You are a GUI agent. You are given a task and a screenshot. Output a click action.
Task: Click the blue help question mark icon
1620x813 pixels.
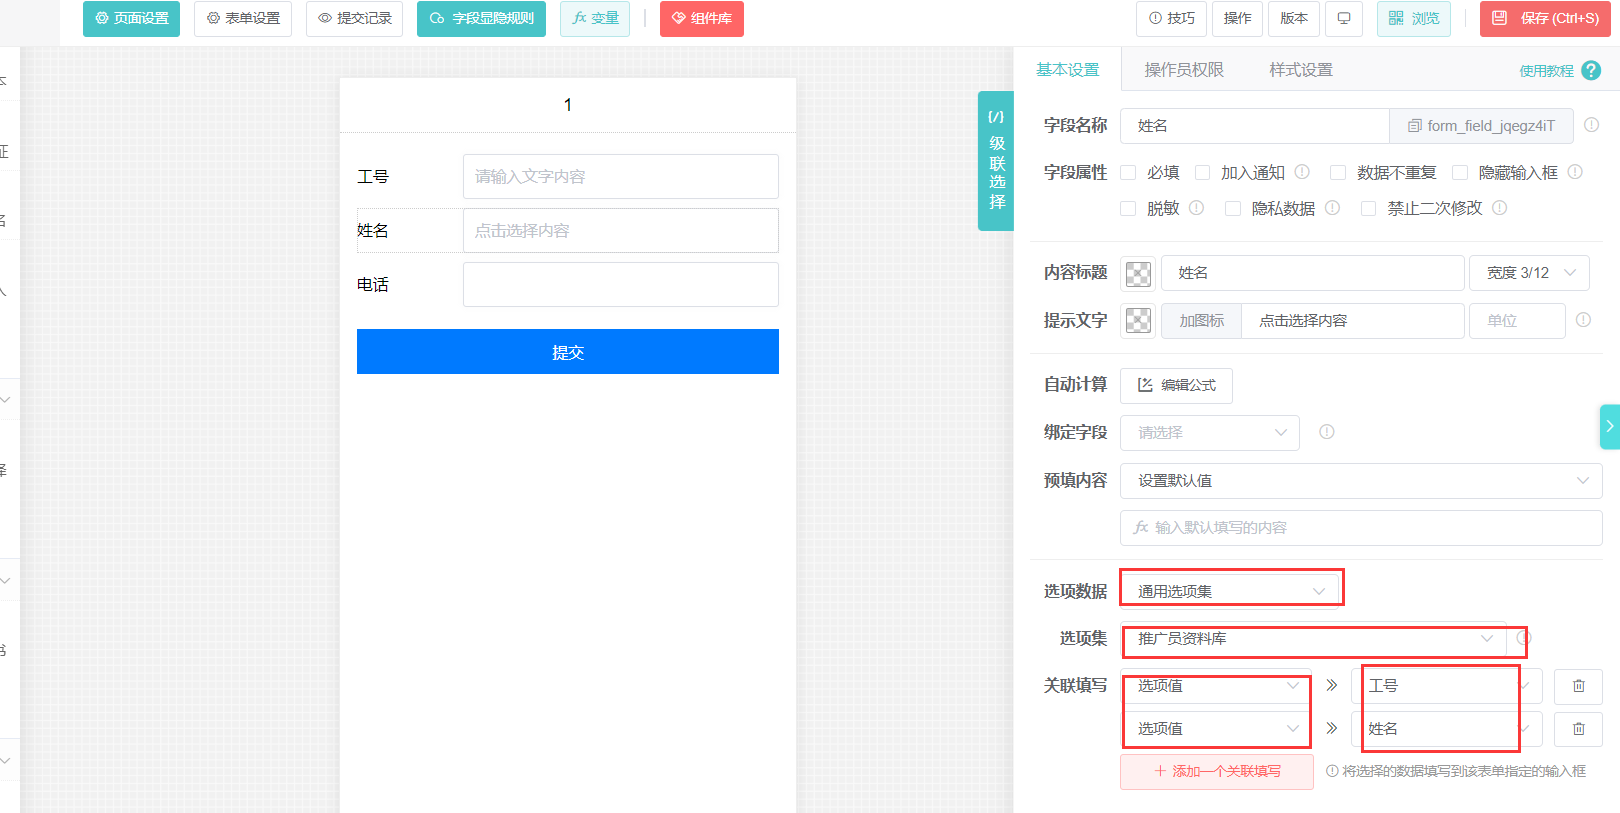pyautogui.click(x=1591, y=71)
